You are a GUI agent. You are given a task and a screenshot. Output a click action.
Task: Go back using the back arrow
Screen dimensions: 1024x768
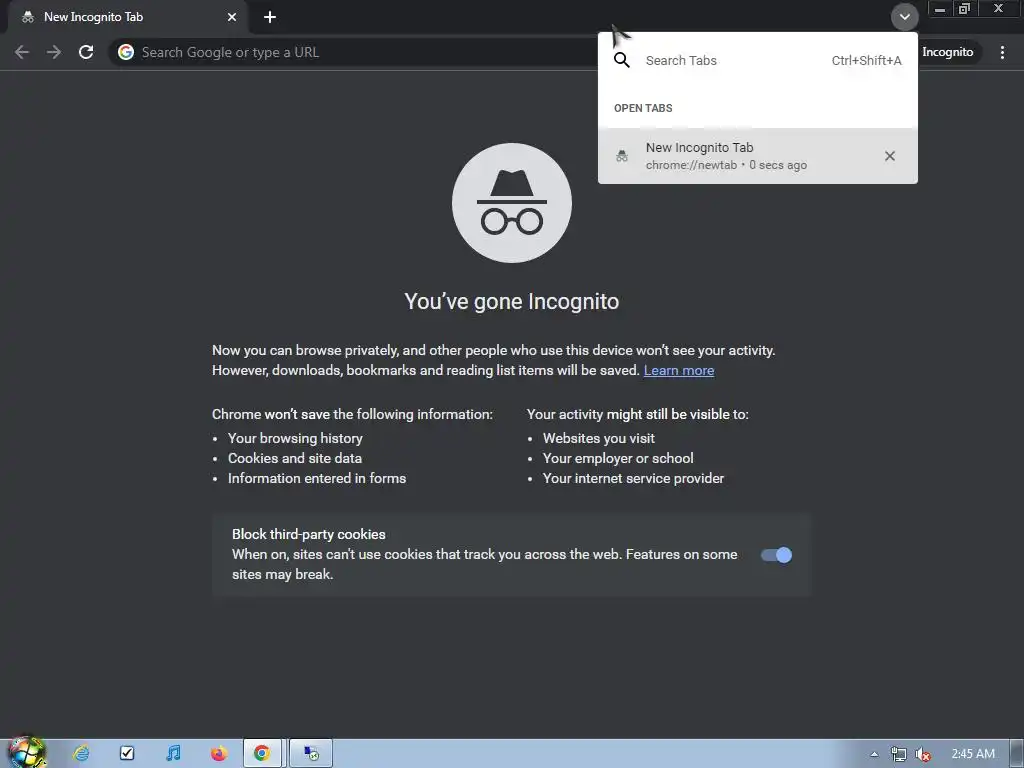click(22, 52)
